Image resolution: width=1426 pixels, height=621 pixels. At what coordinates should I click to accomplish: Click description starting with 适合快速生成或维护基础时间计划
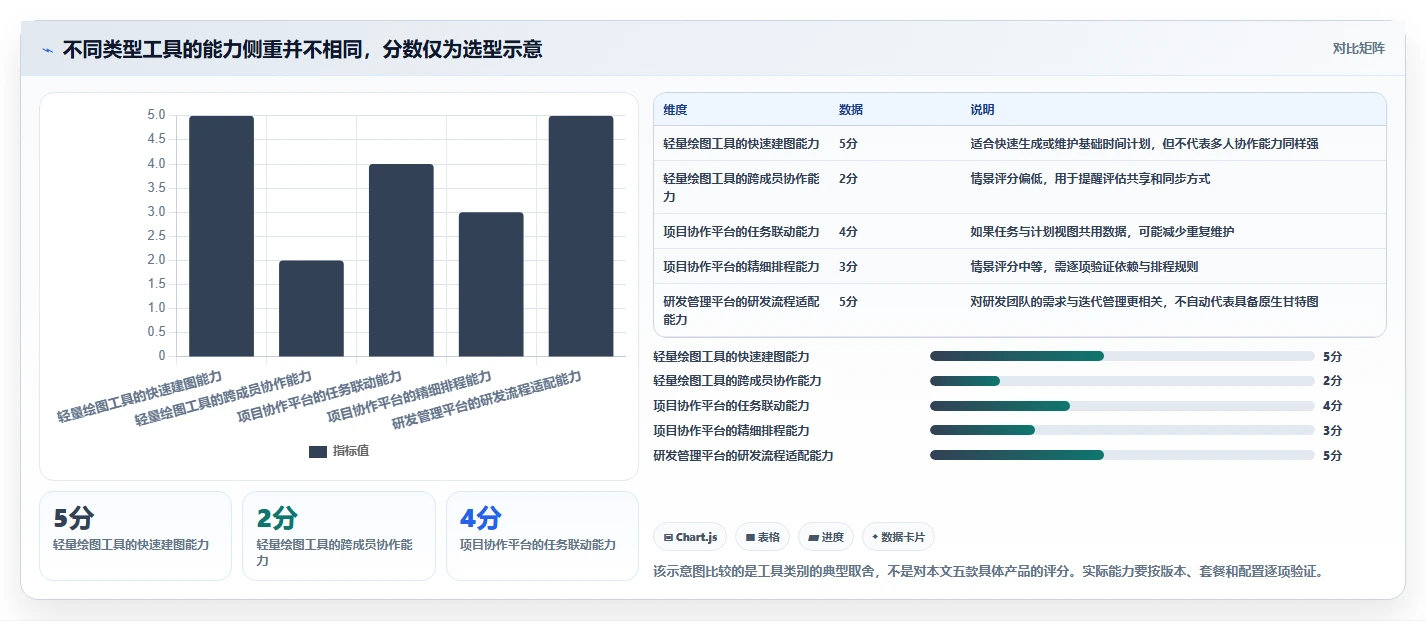(x=1144, y=144)
